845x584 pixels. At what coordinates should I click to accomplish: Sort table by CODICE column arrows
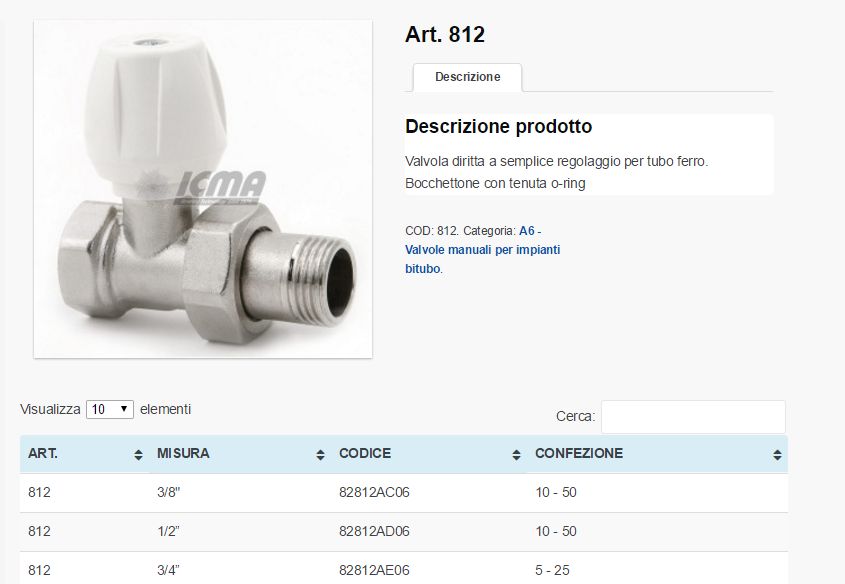tap(516, 455)
